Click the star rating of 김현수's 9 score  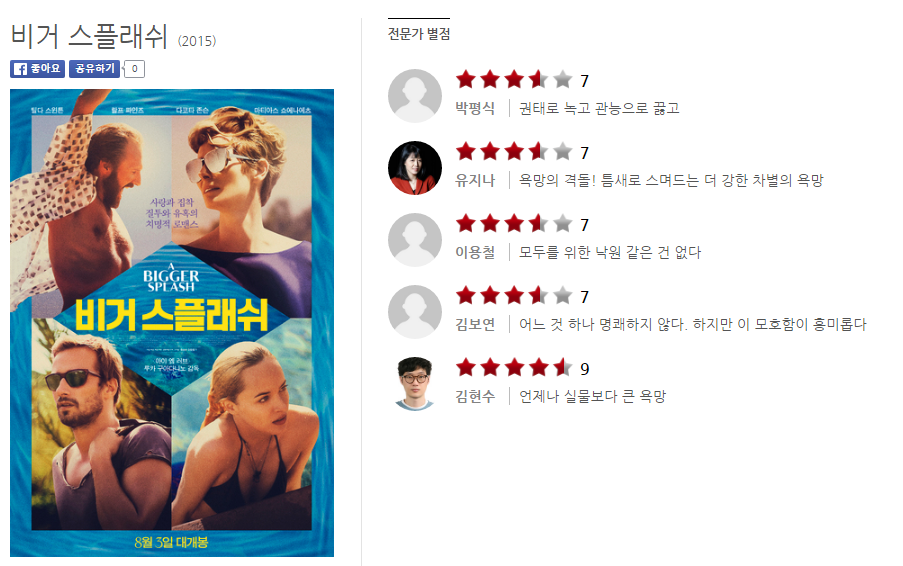pos(514,367)
